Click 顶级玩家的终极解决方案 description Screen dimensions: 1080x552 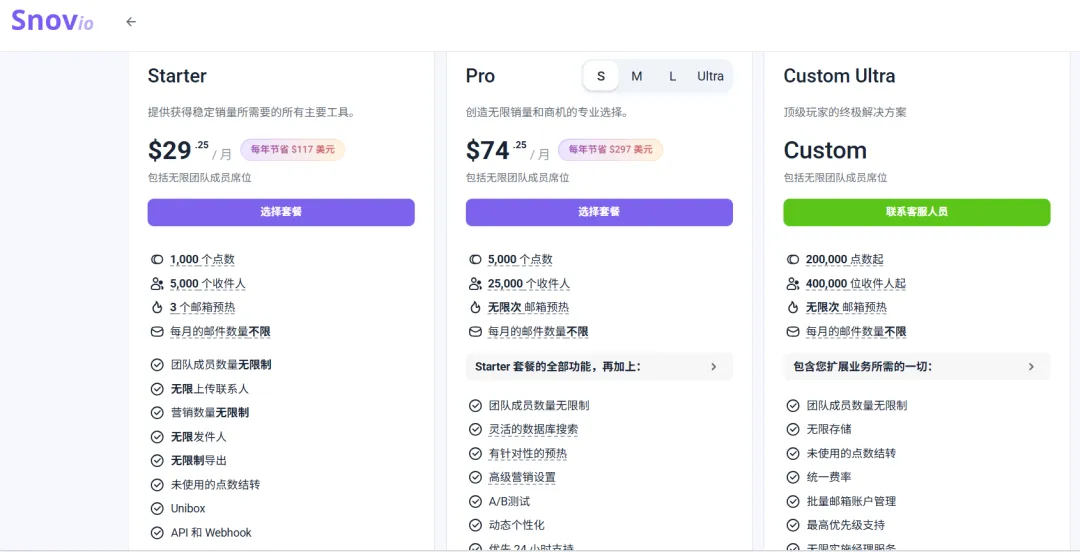844,112
